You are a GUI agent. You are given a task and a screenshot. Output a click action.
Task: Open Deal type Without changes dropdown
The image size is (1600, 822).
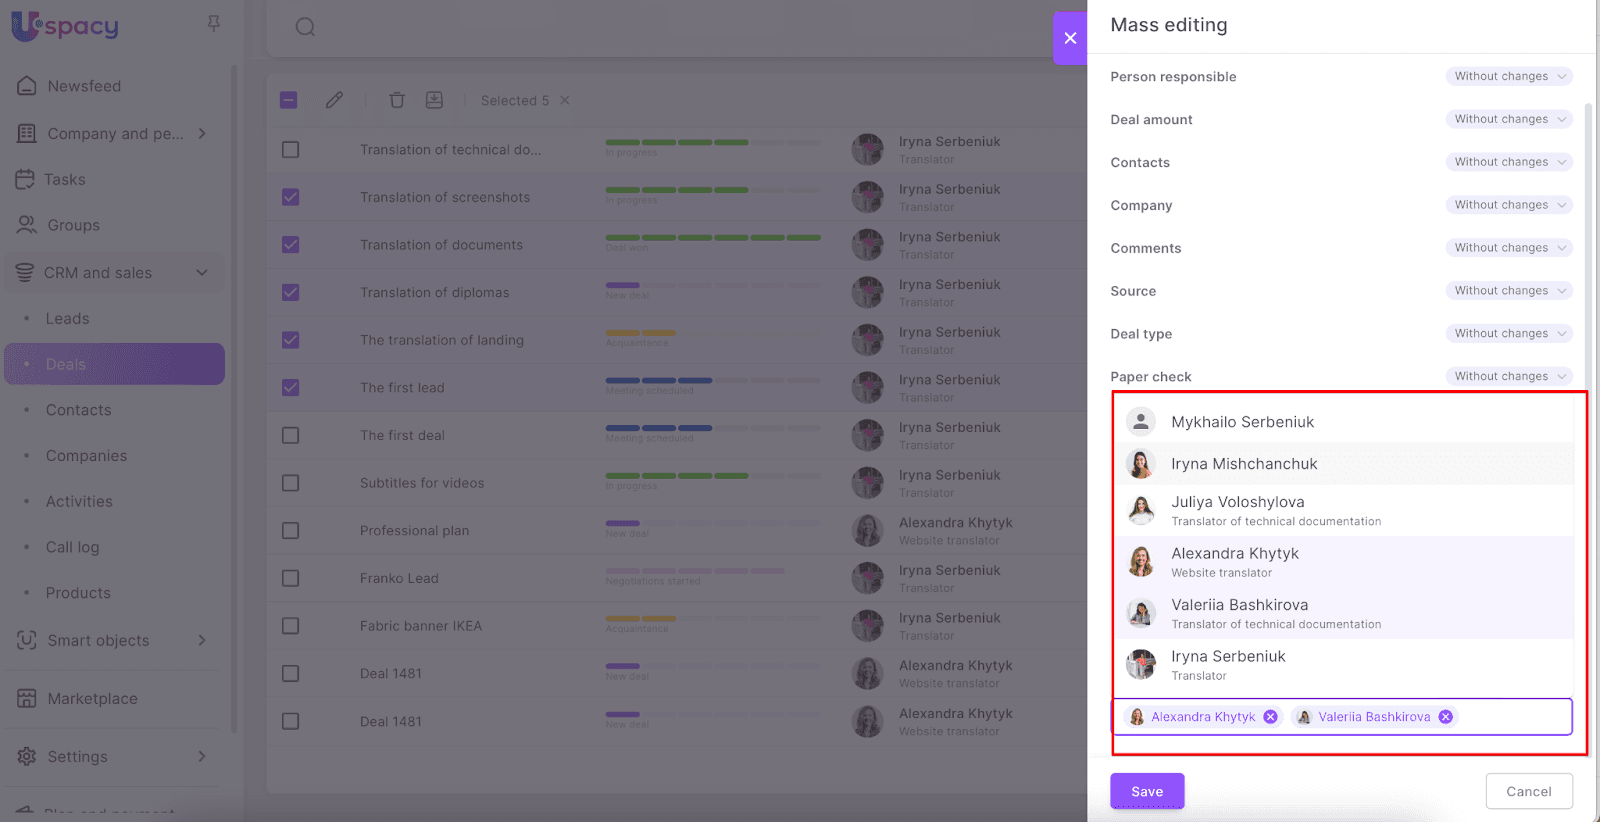tap(1508, 334)
